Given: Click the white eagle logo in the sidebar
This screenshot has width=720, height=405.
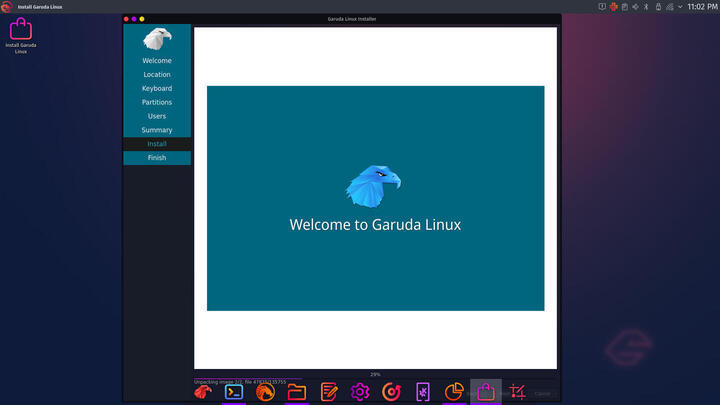Looking at the screenshot, I should pos(157,39).
